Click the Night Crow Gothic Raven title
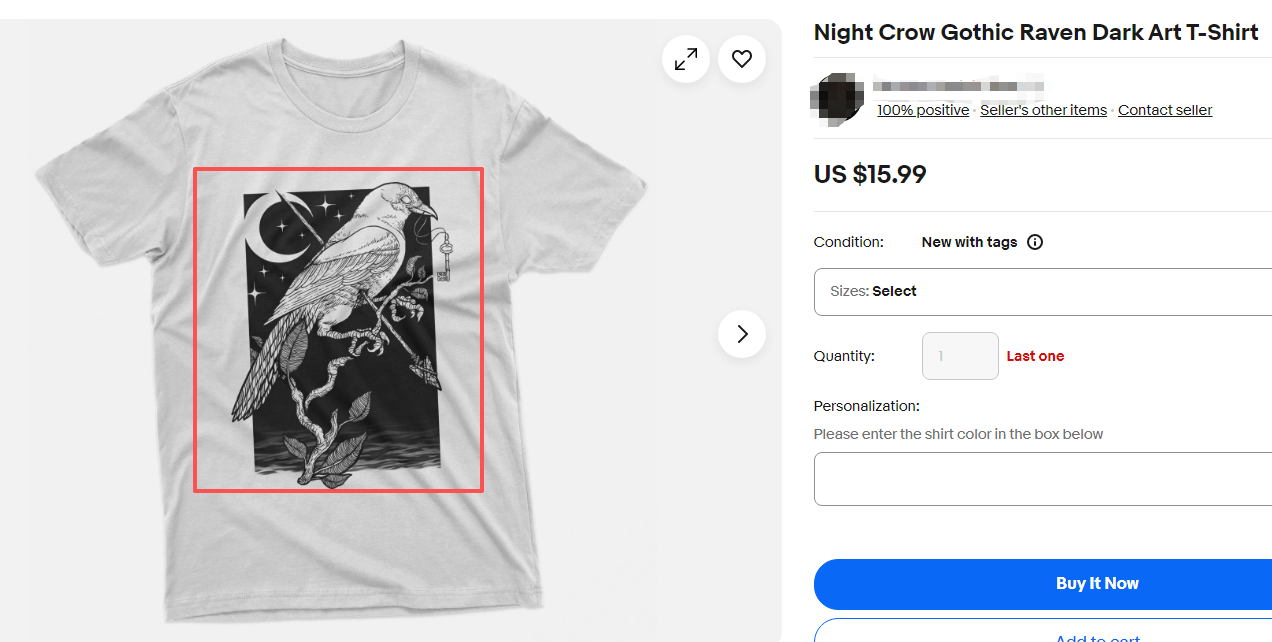The image size is (1272, 642). pyautogui.click(x=1036, y=32)
